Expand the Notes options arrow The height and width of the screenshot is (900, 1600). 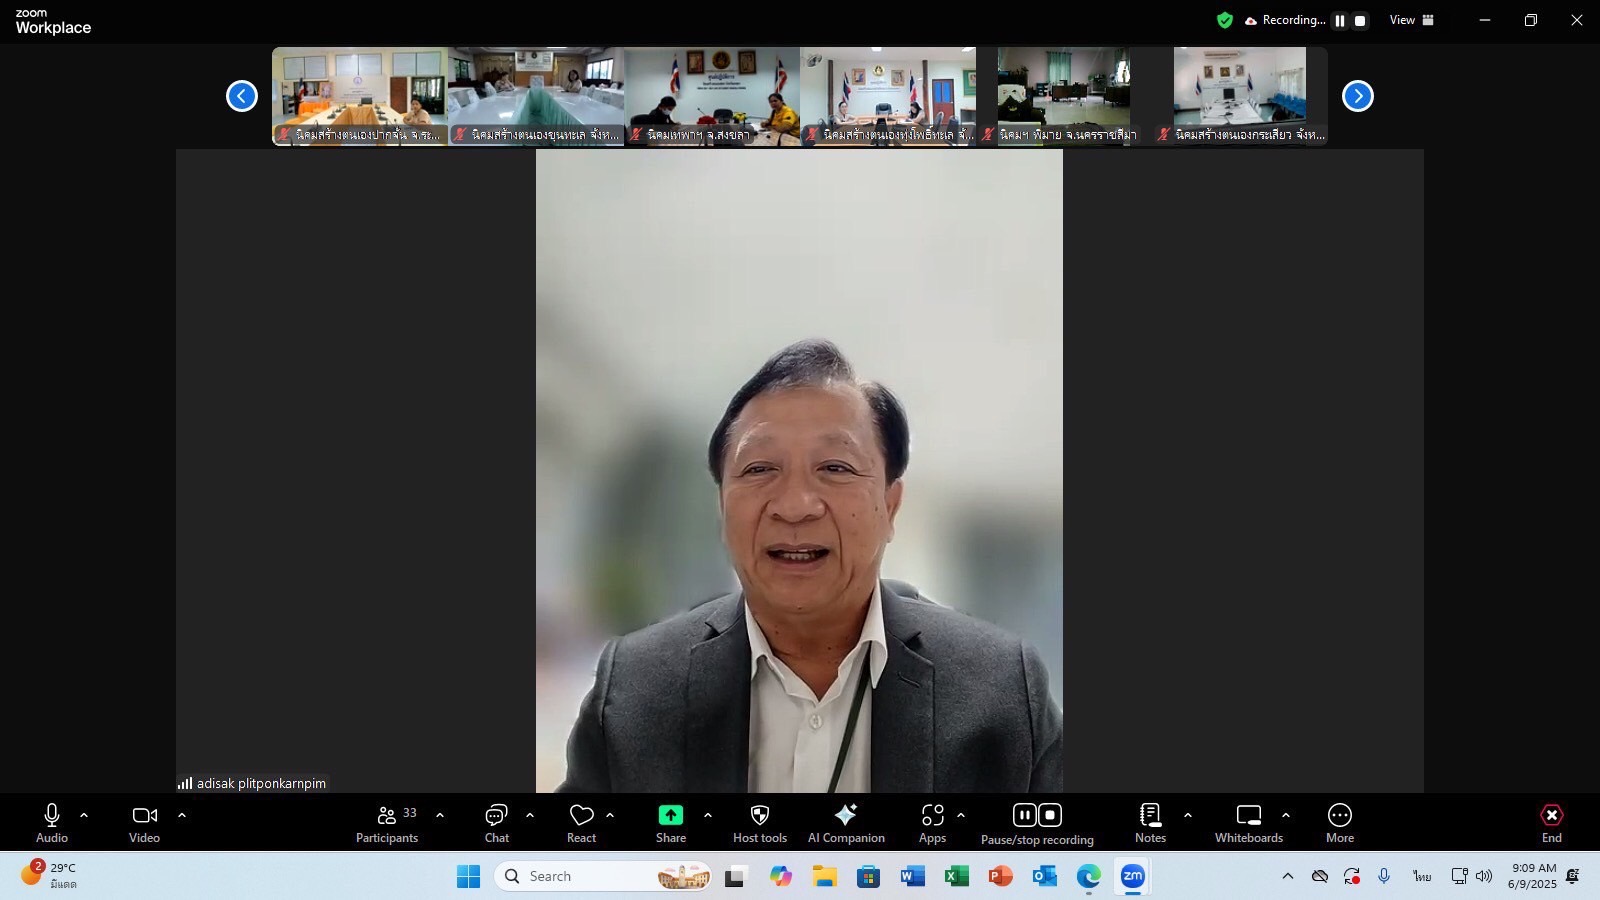tap(1188, 815)
